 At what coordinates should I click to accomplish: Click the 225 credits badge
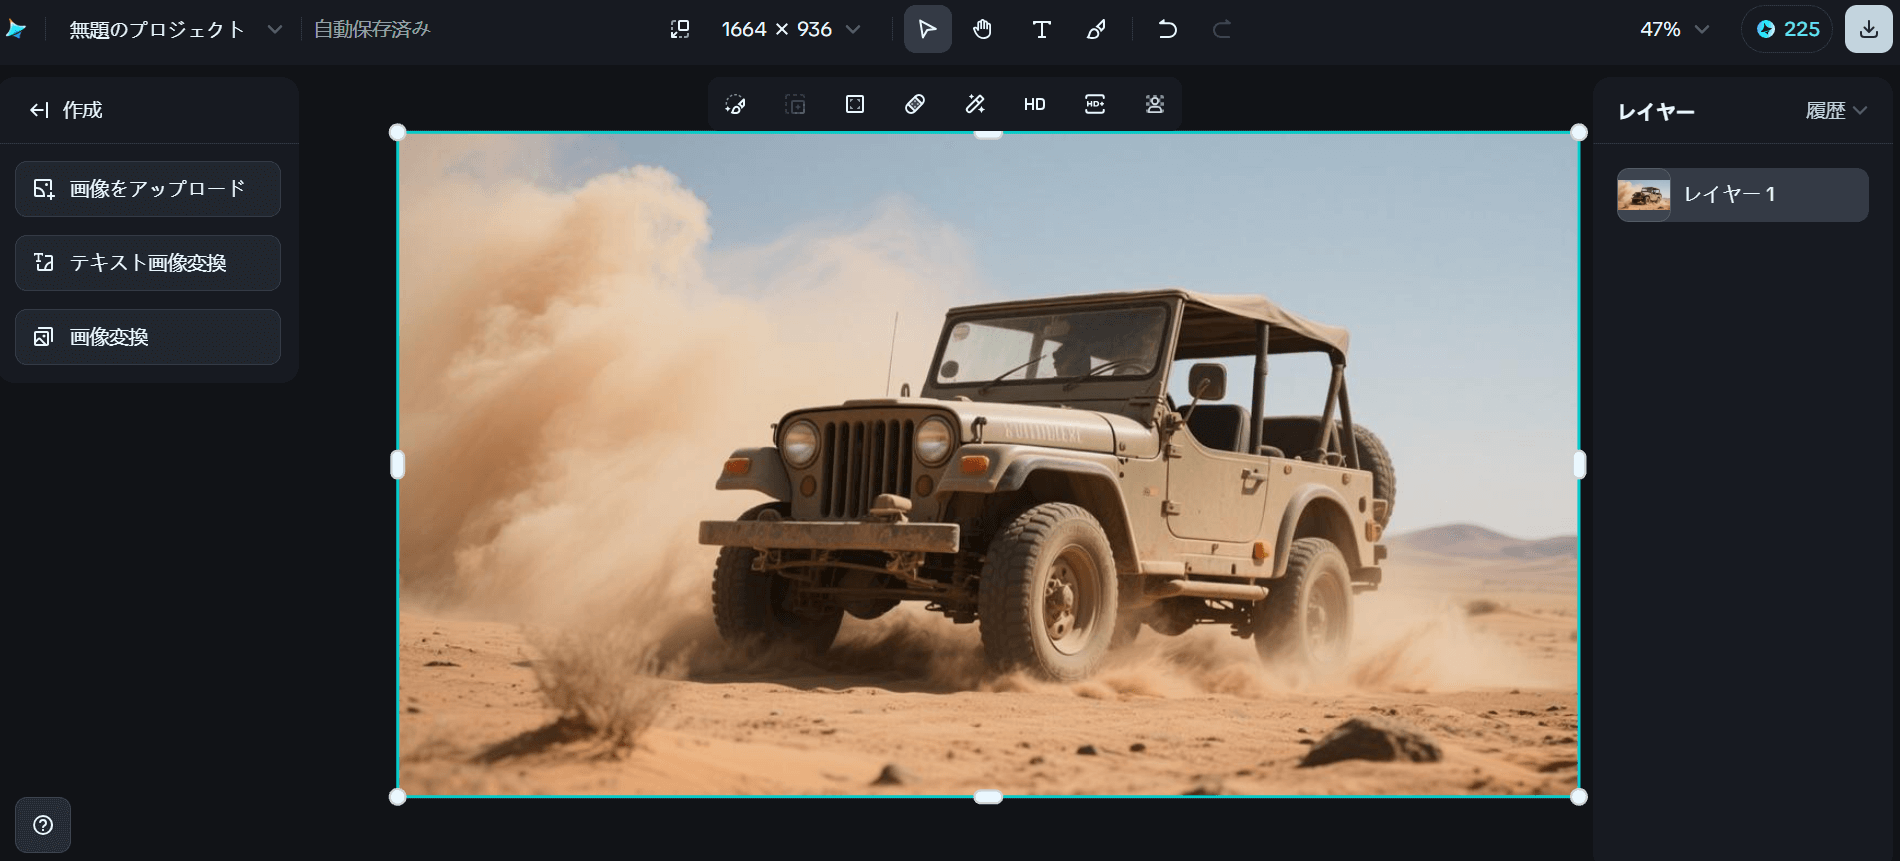1787,29
